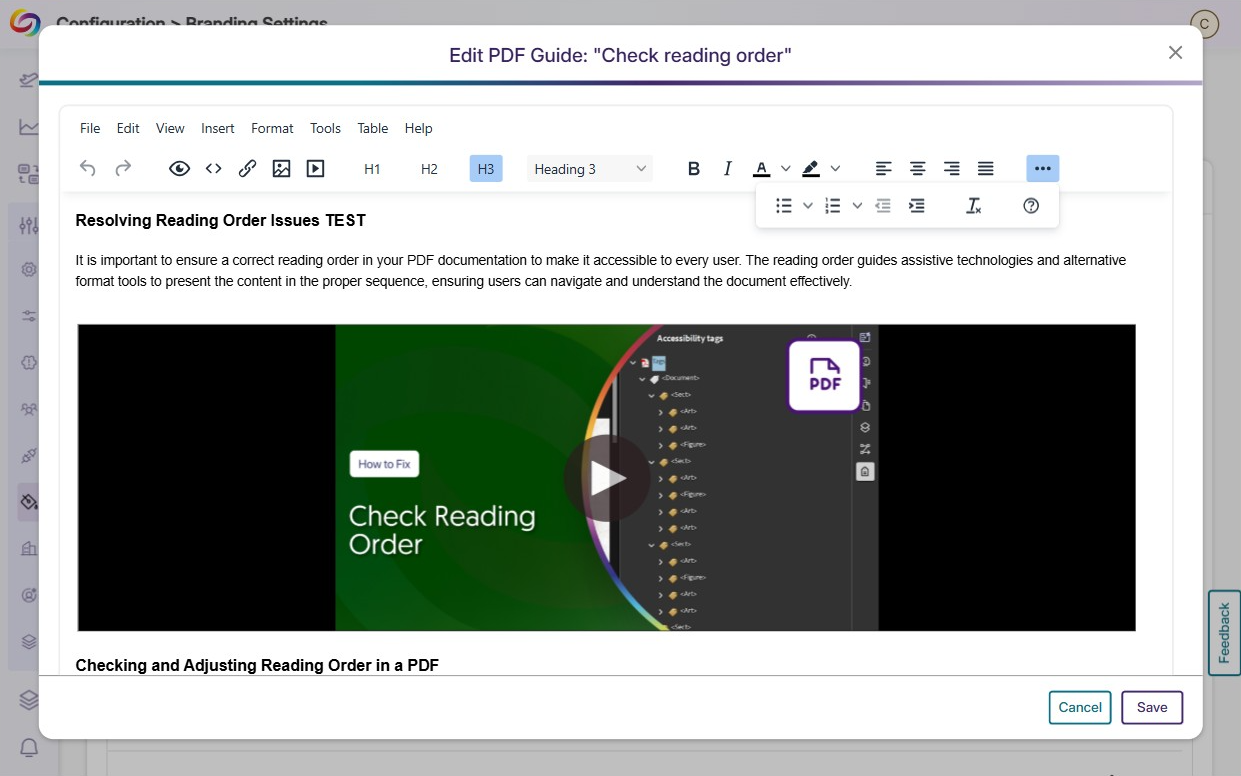The width and height of the screenshot is (1241, 776).
Task: Open the Insert menu
Action: (218, 128)
